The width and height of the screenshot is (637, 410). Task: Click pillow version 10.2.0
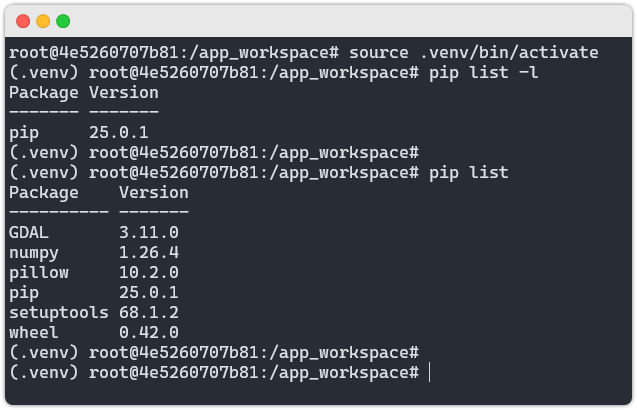(149, 273)
